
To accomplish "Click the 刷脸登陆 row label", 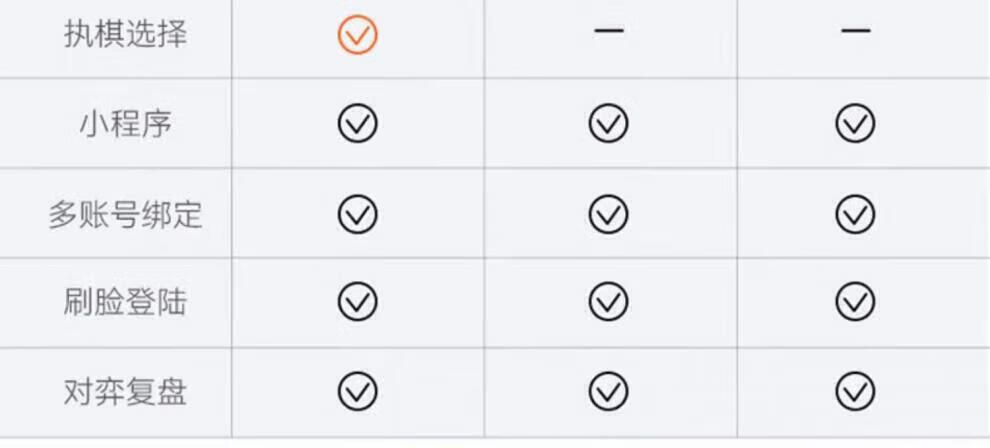I will pyautogui.click(x=125, y=302).
